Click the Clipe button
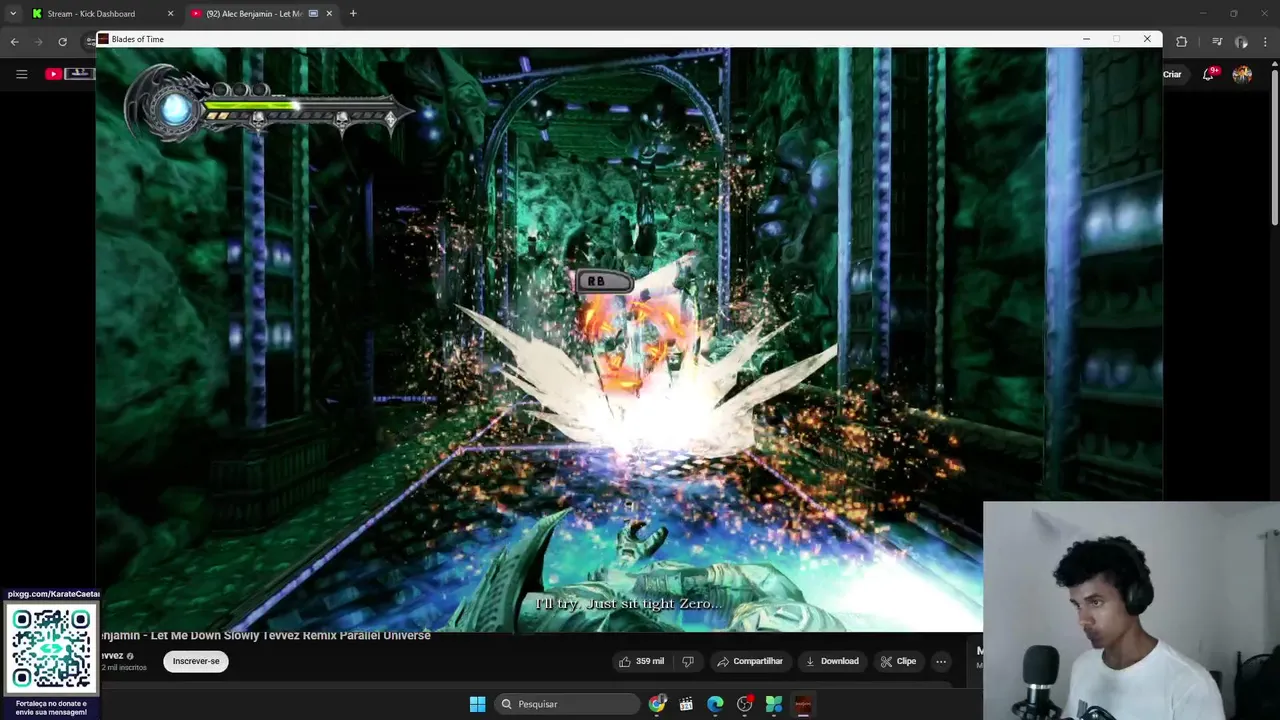The height and width of the screenshot is (720, 1280). click(898, 661)
